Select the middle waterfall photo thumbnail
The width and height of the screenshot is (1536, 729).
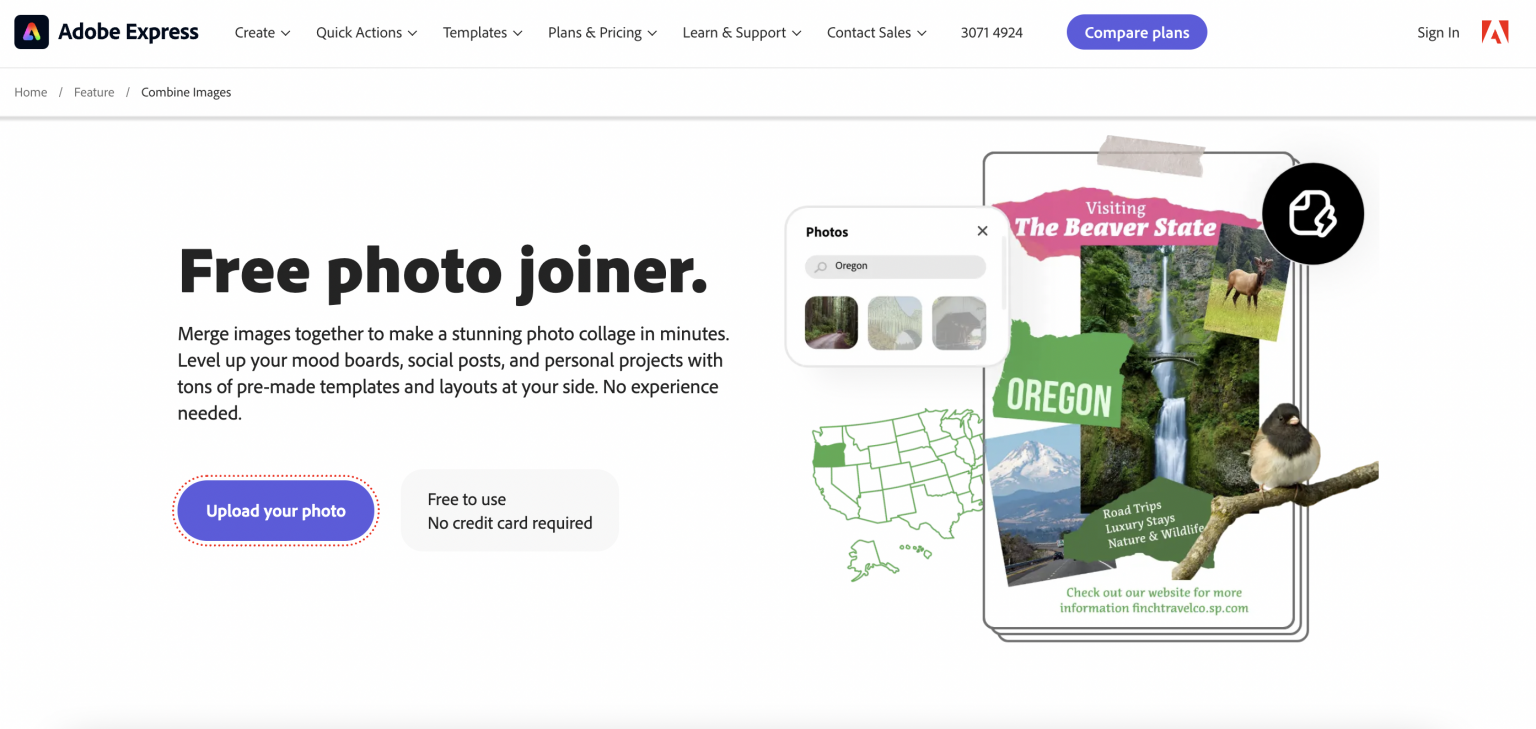point(895,322)
